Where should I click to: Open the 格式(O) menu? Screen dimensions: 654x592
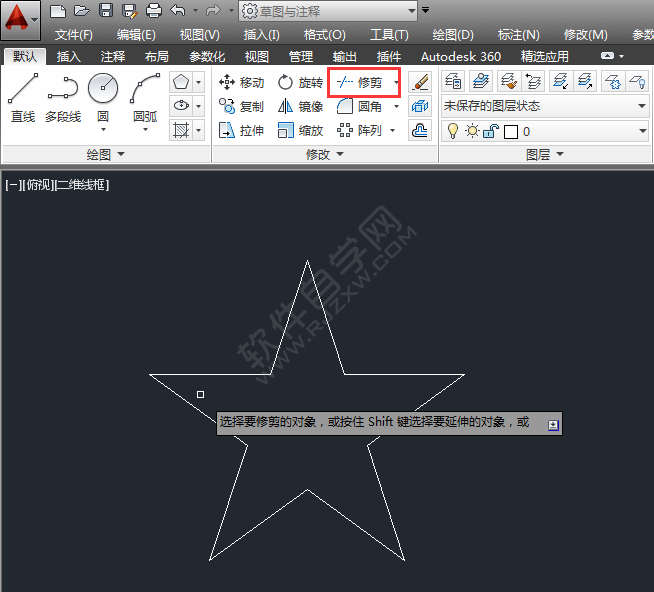coord(324,35)
